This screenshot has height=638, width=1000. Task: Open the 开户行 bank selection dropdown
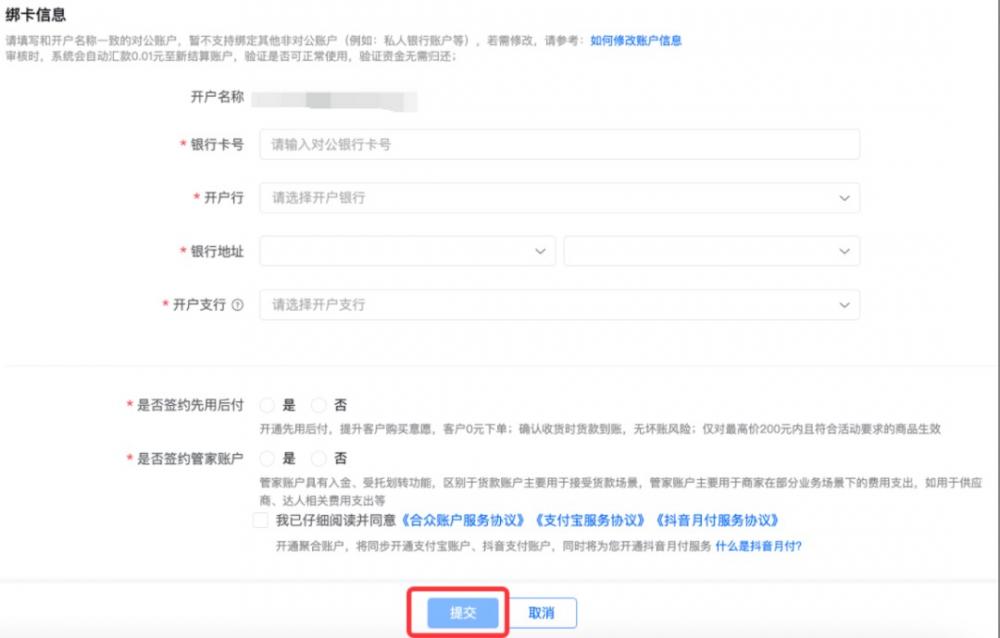tap(559, 198)
